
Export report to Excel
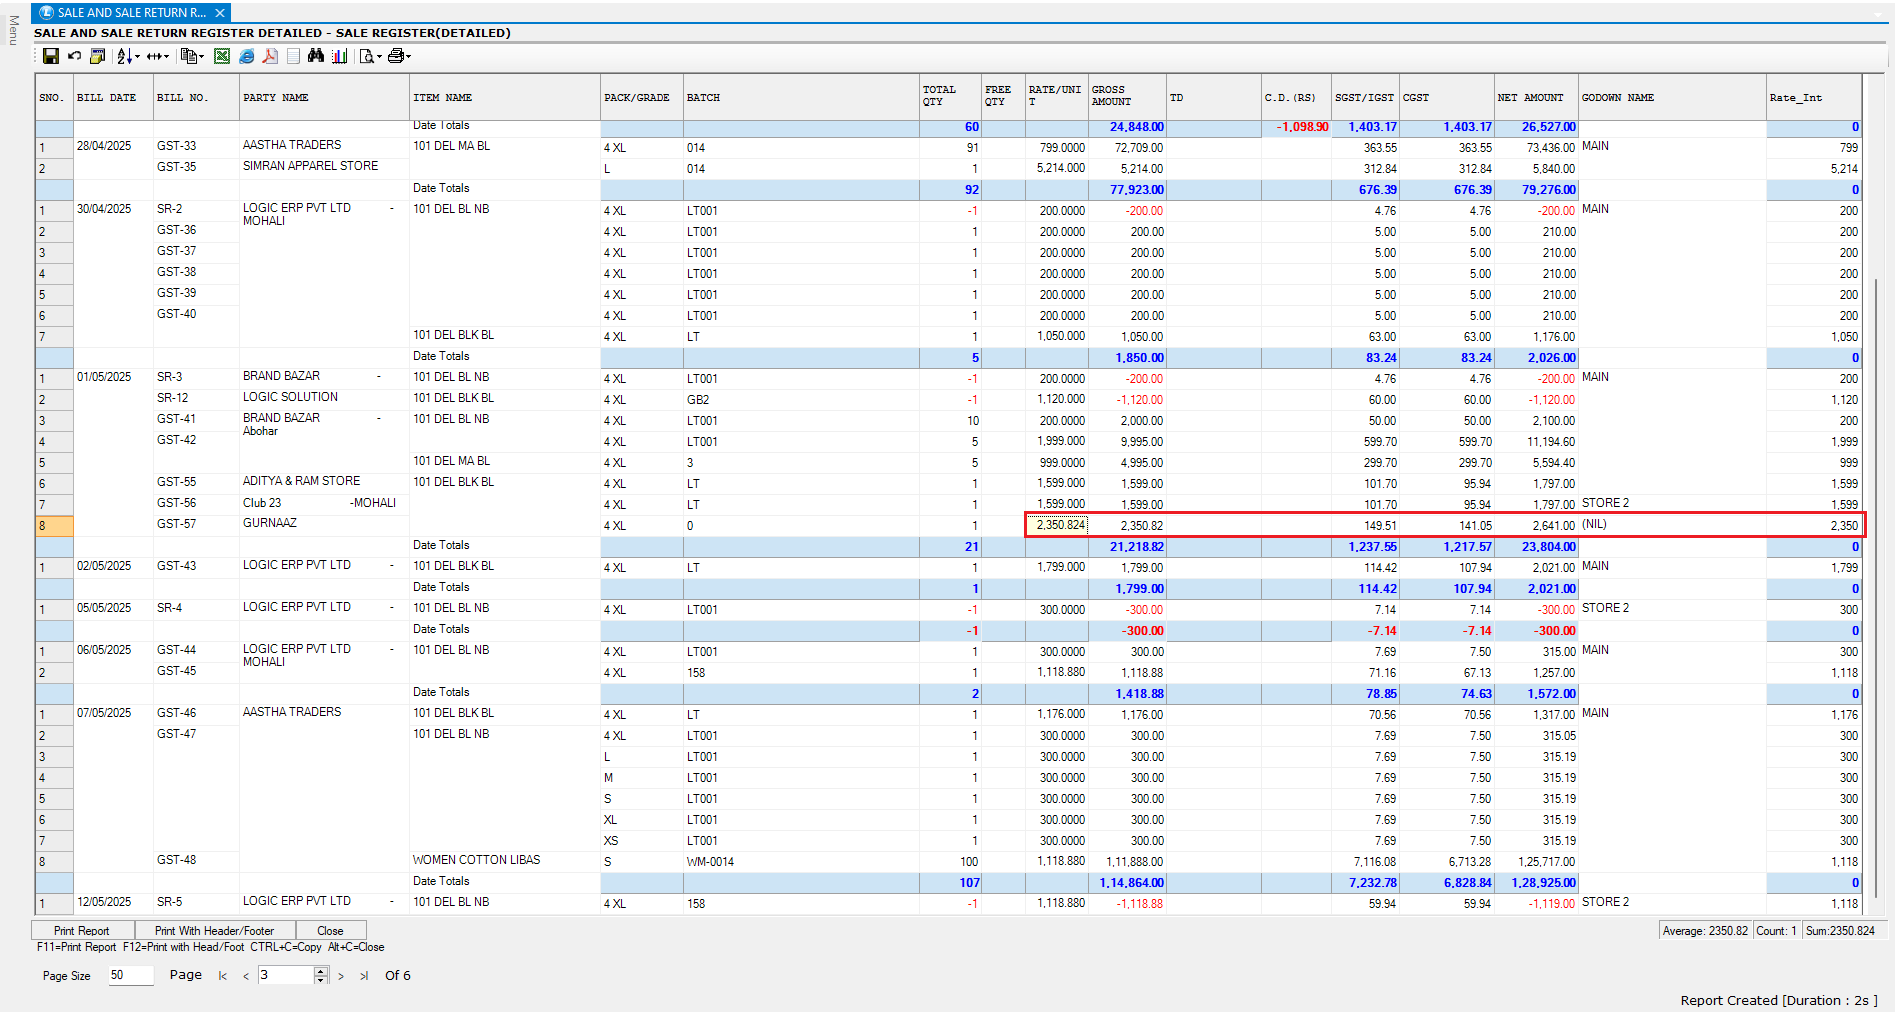[222, 56]
